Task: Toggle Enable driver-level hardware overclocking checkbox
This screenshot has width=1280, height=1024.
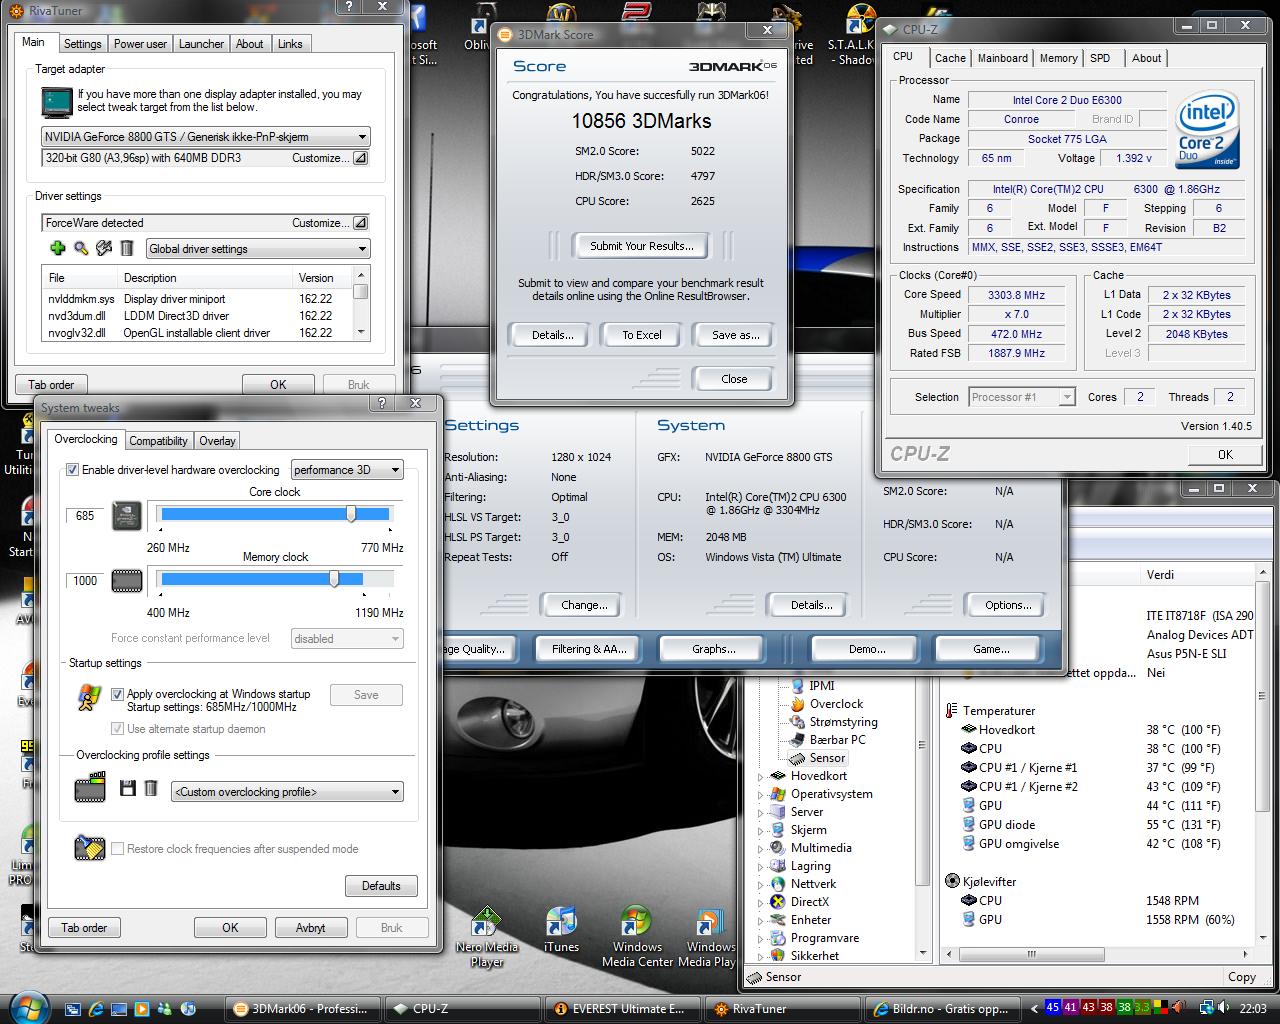Action: click(72, 470)
